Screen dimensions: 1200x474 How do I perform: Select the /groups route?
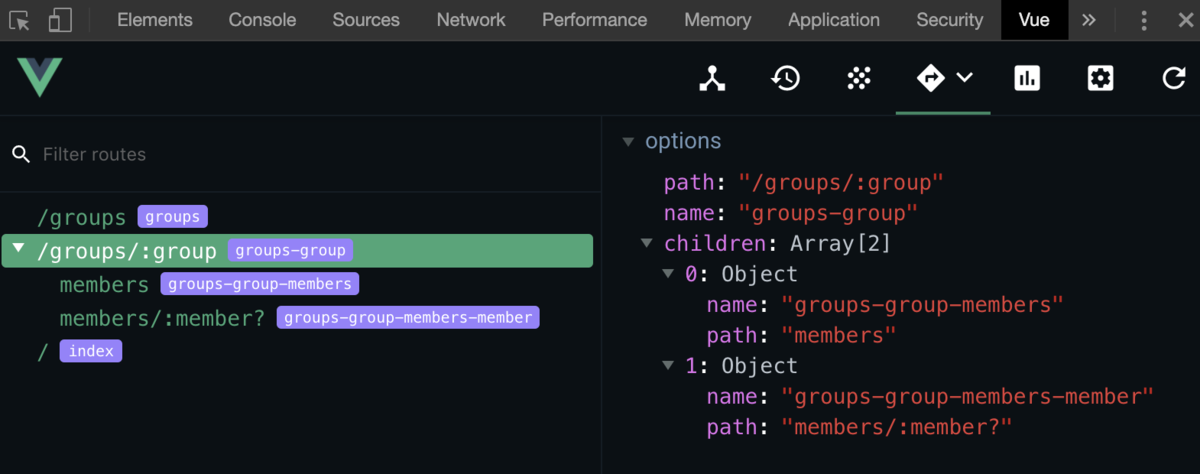pos(82,217)
